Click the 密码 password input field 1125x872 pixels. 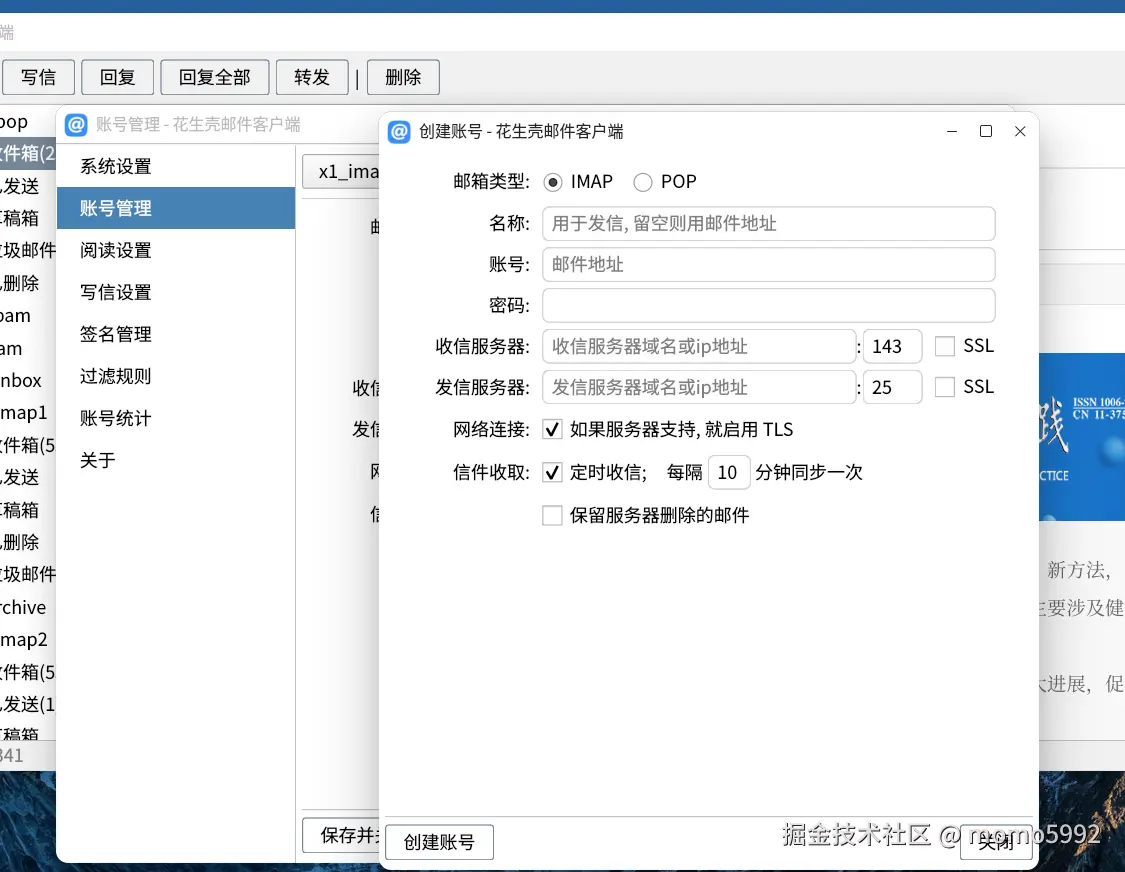pos(767,305)
